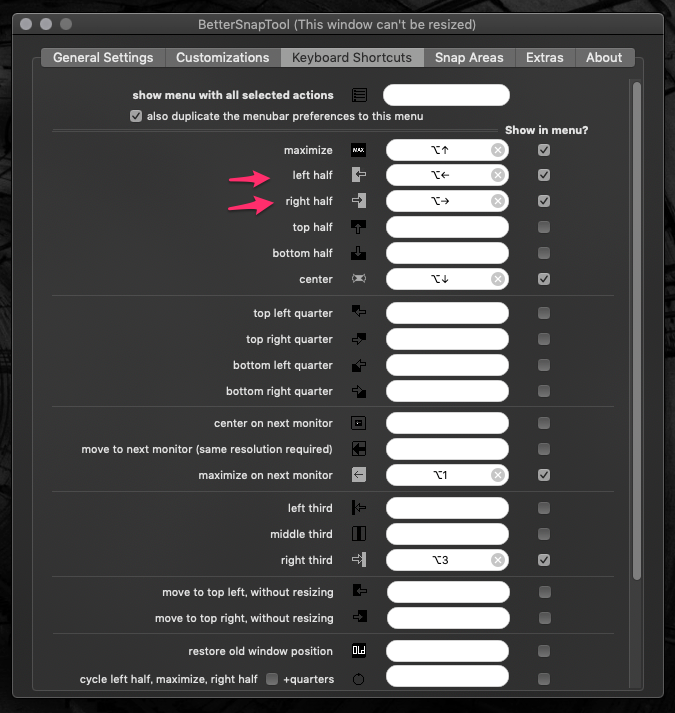Toggle duplicate menubar preferences checkbox
The height and width of the screenshot is (713, 675).
pyautogui.click(x=136, y=116)
